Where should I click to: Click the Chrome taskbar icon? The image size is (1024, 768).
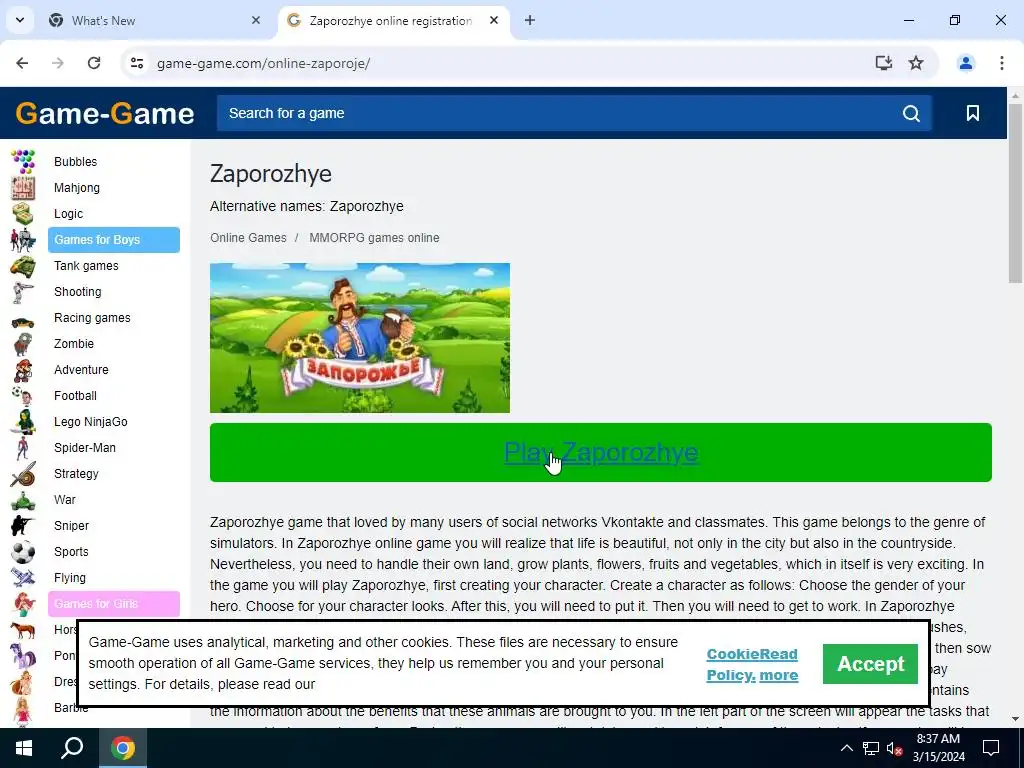tap(123, 748)
